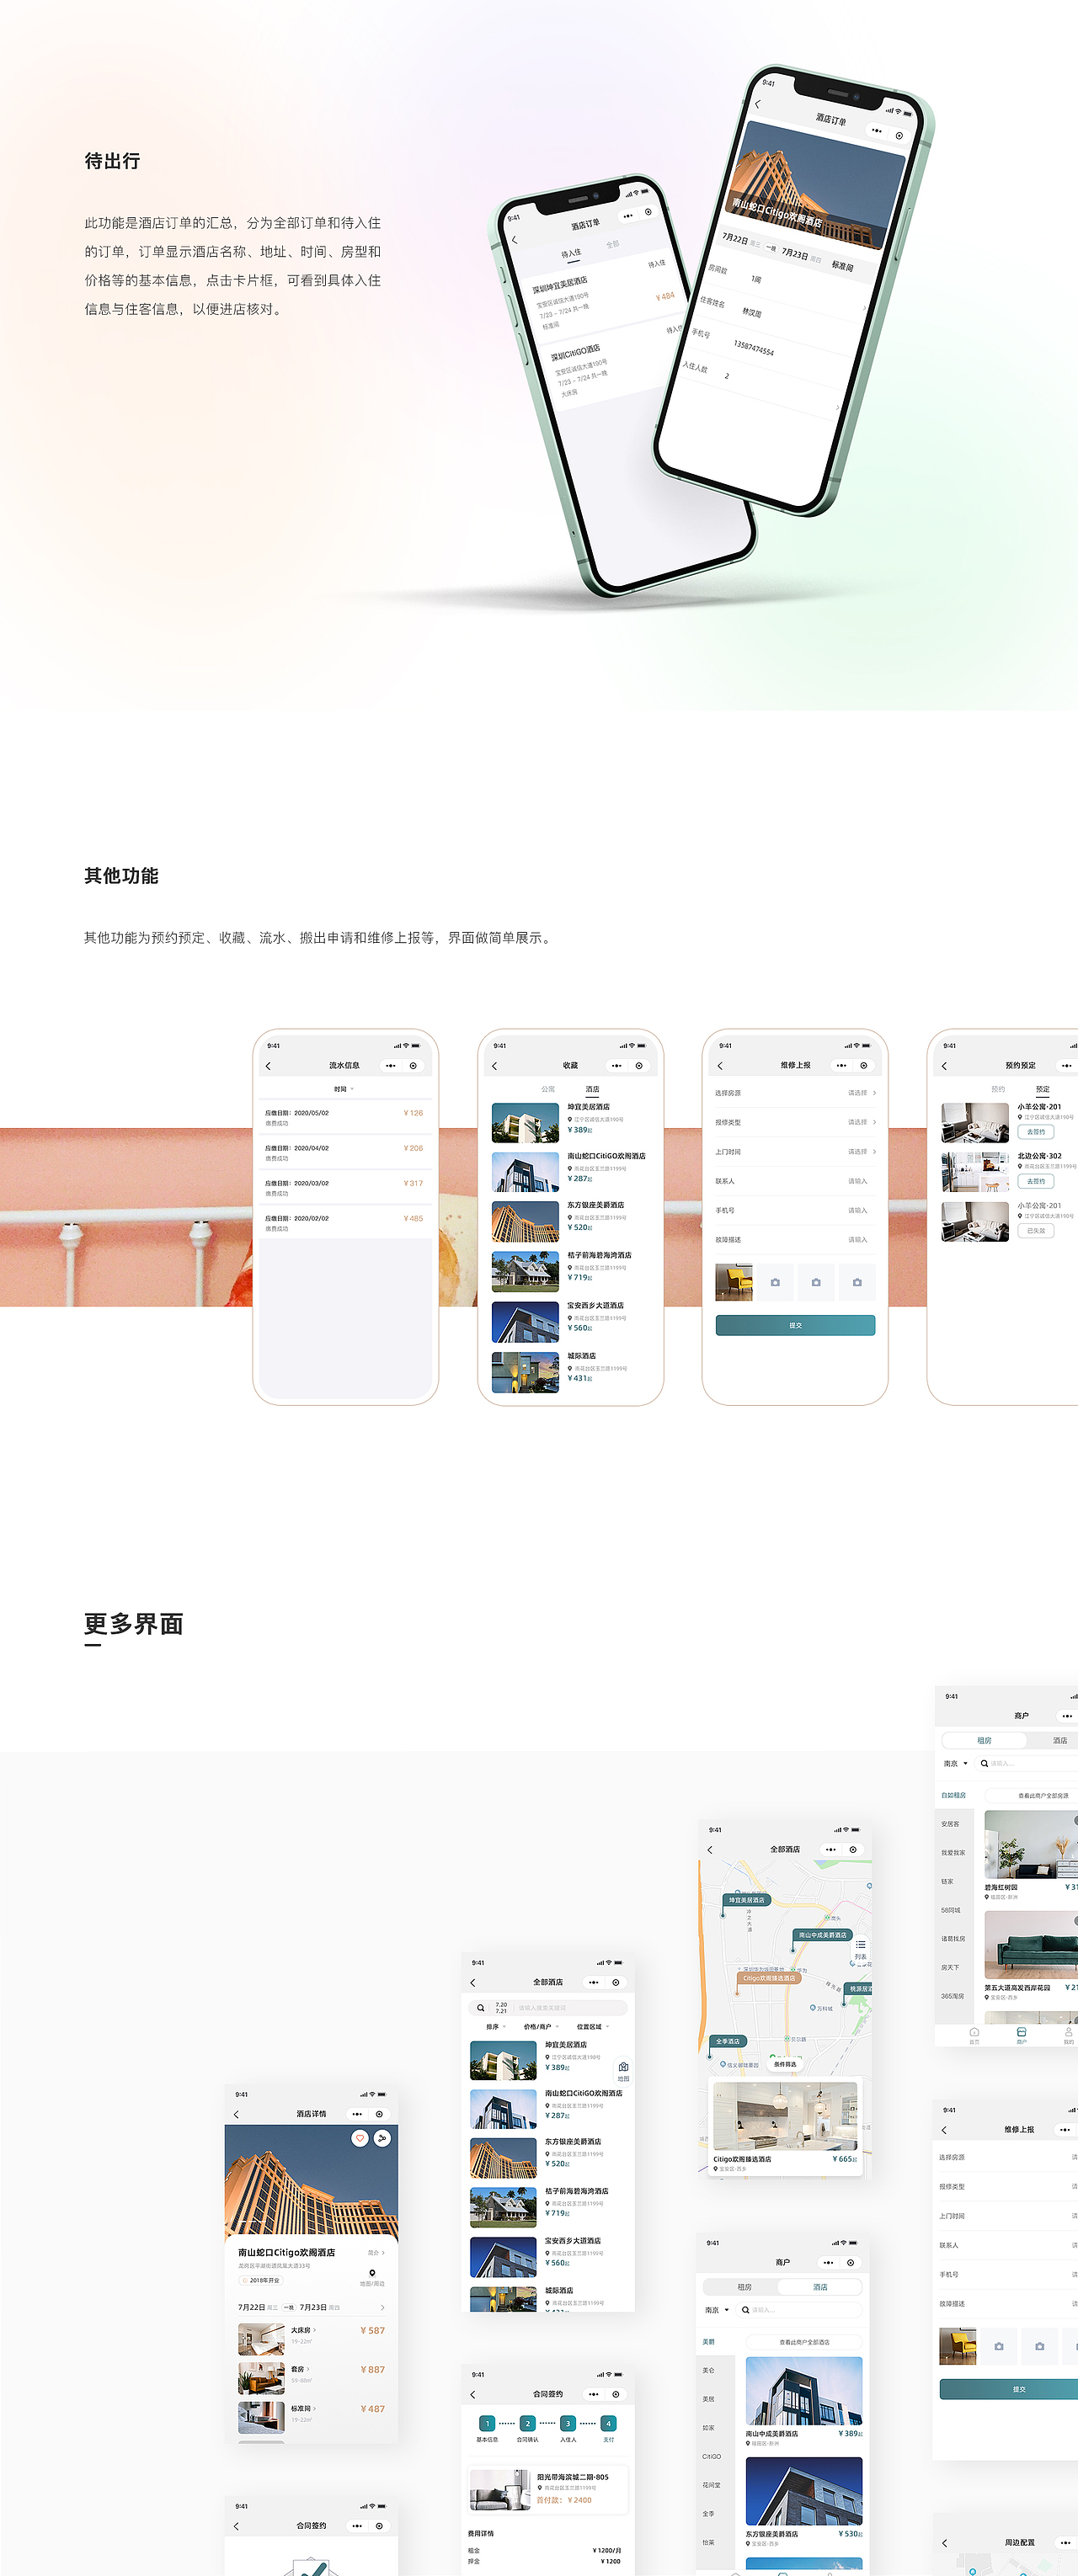Expand 上门时间 selector row

[795, 1152]
